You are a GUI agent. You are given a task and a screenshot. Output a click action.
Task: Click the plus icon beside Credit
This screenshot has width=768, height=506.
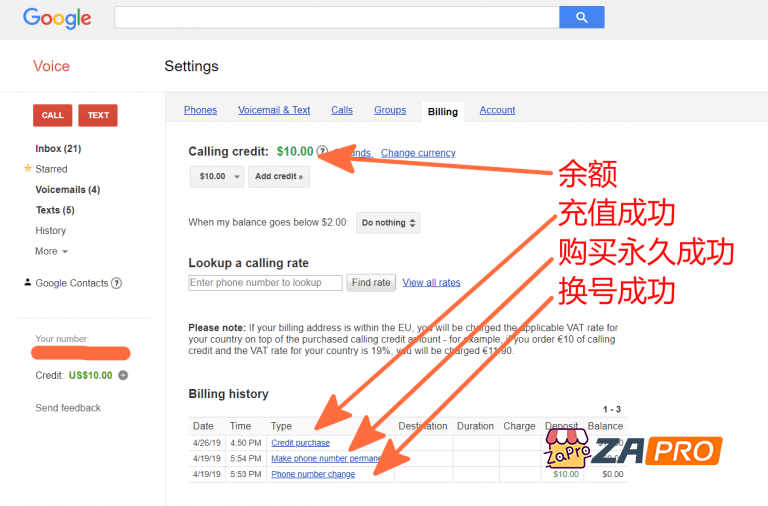pos(123,375)
